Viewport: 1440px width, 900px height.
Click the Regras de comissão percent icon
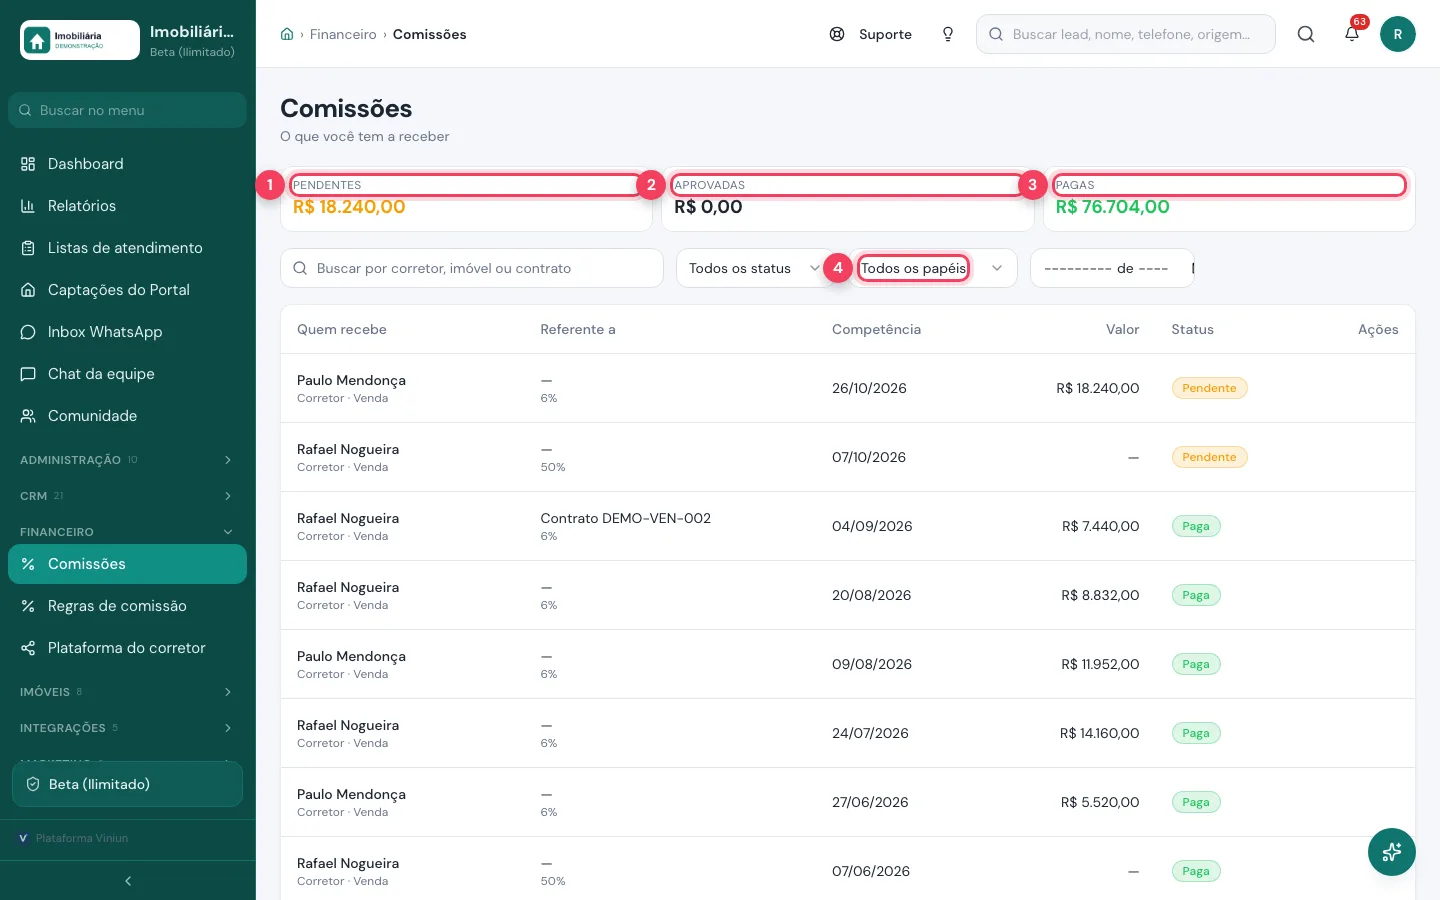pyautogui.click(x=28, y=606)
